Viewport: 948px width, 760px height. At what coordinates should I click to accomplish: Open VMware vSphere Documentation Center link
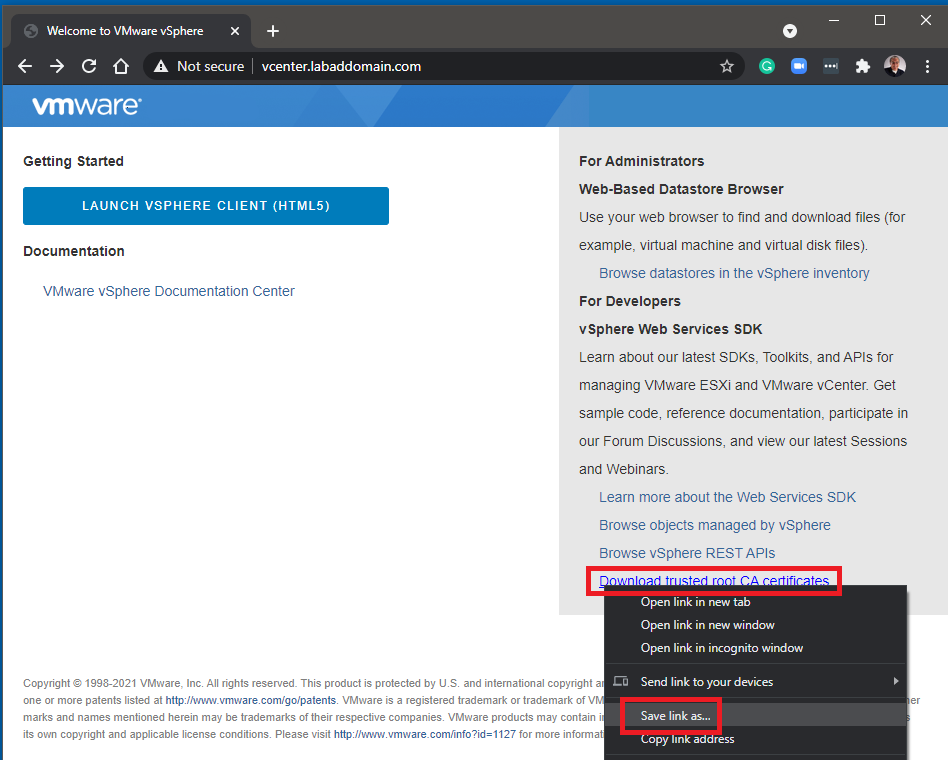(169, 291)
